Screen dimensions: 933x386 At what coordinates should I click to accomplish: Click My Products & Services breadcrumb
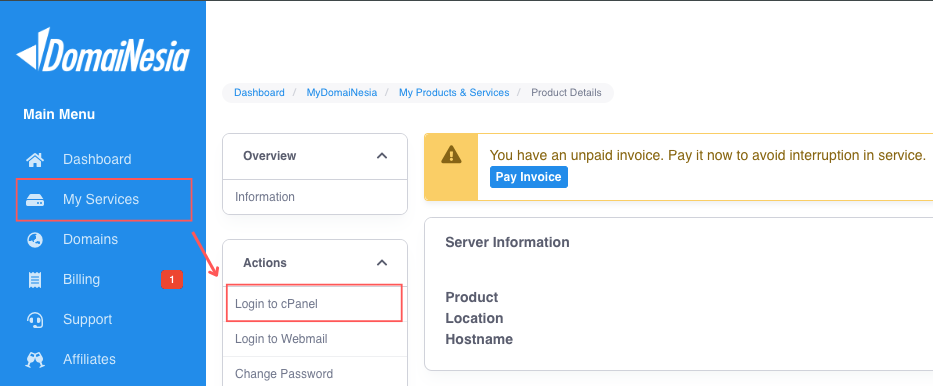pos(454,93)
